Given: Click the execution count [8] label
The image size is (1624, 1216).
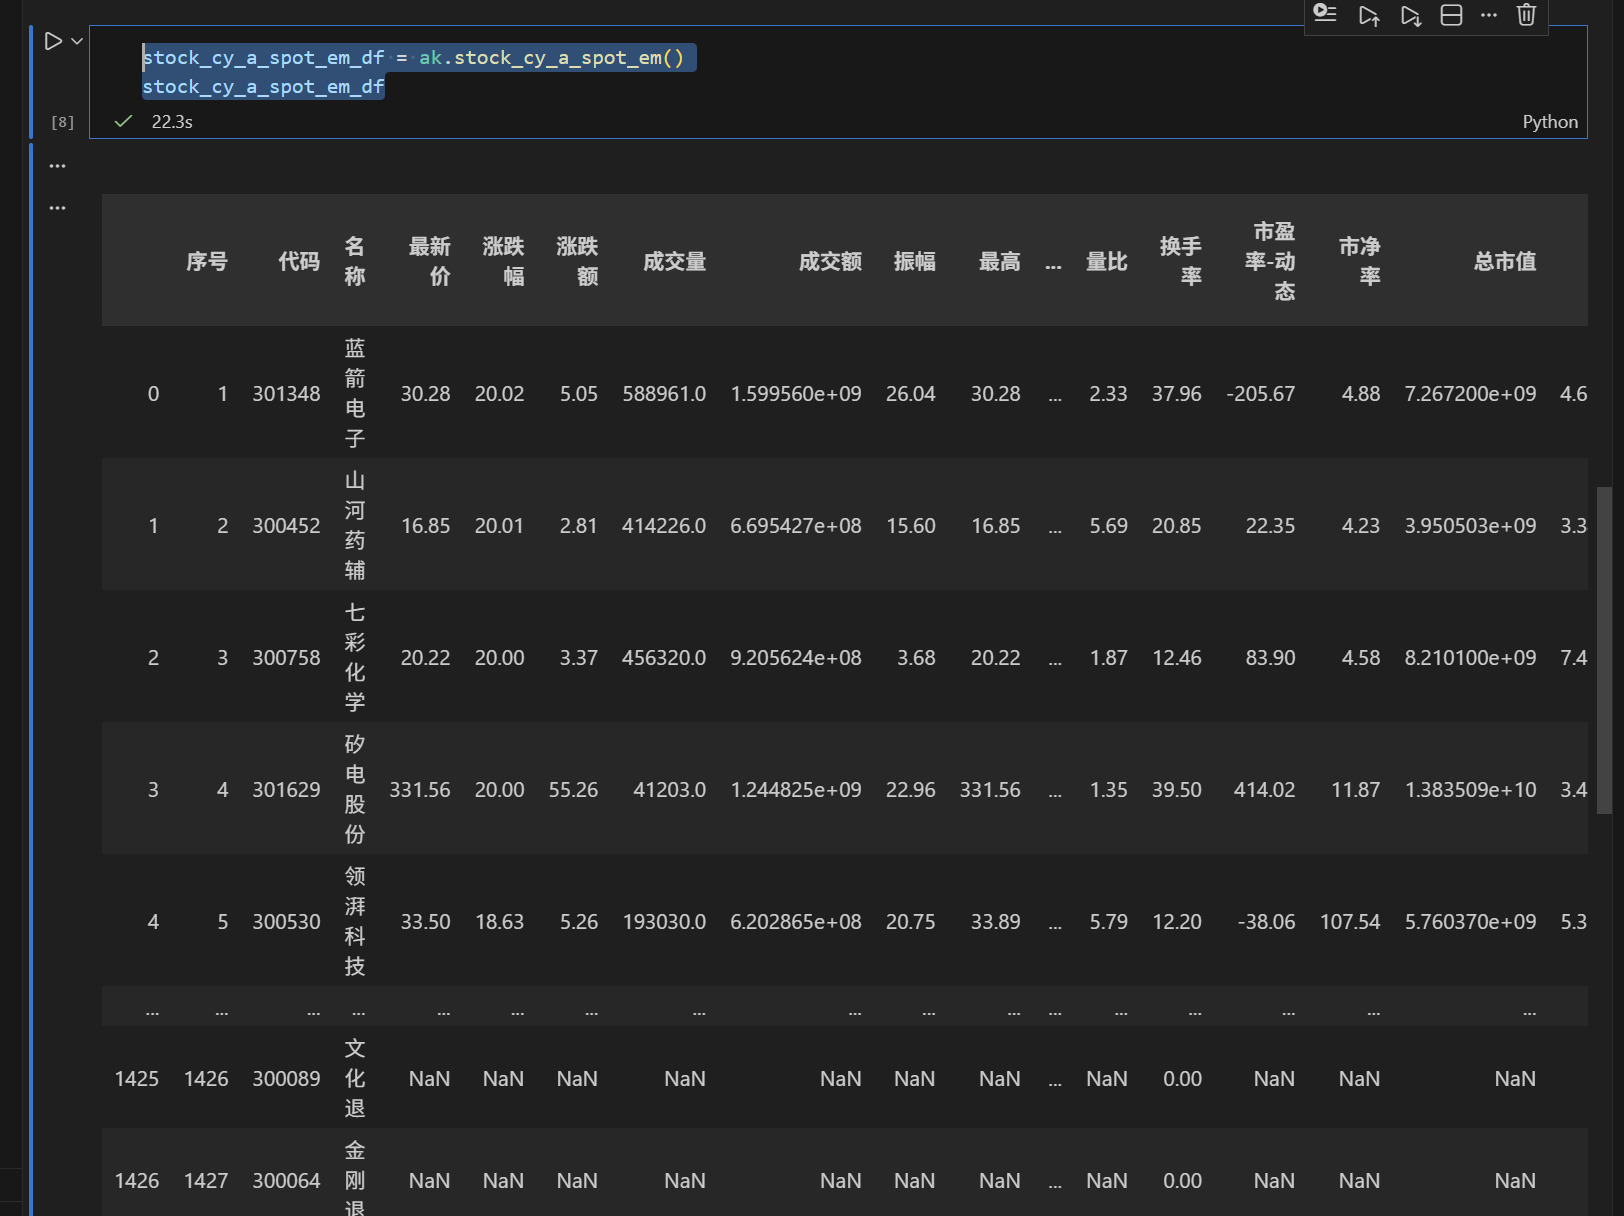Looking at the screenshot, I should point(63,122).
